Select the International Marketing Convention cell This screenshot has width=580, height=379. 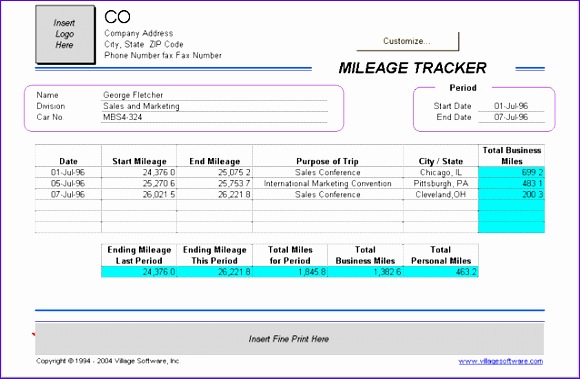328,183
